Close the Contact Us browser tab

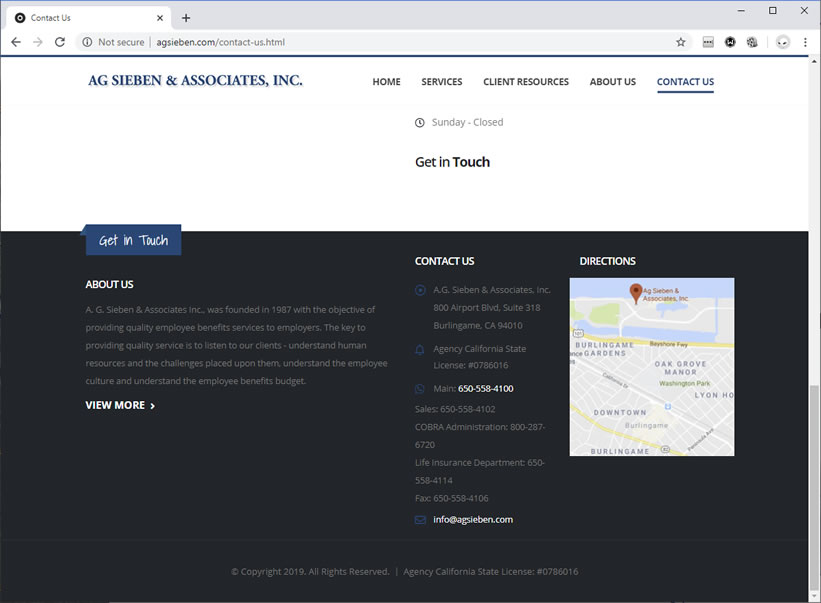point(160,18)
